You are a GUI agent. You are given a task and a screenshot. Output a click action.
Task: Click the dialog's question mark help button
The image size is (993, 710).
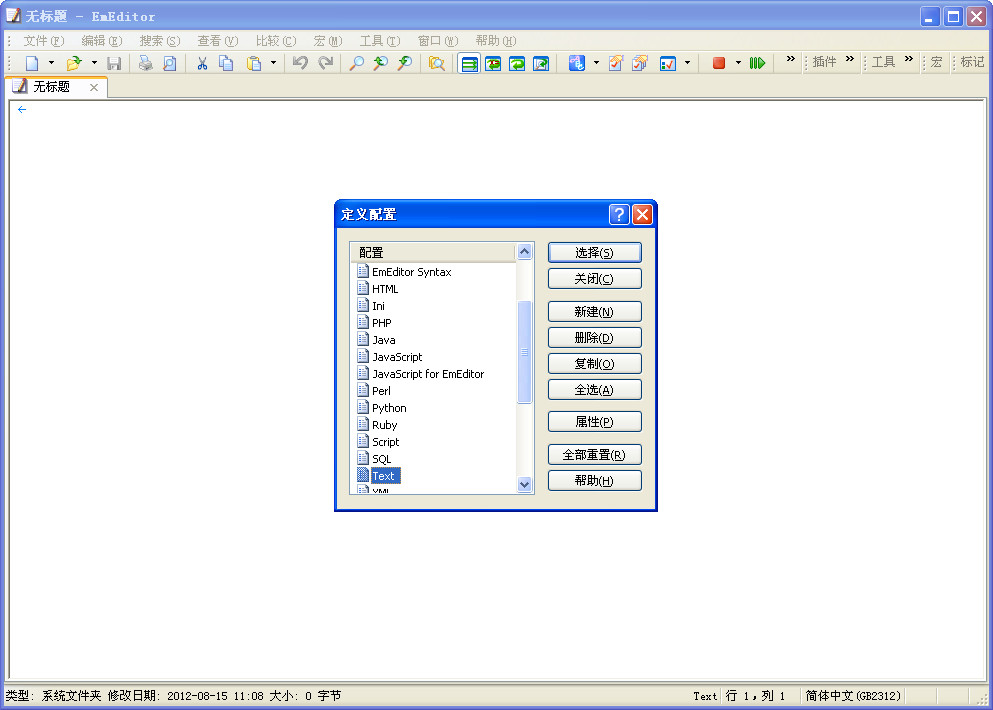point(619,214)
